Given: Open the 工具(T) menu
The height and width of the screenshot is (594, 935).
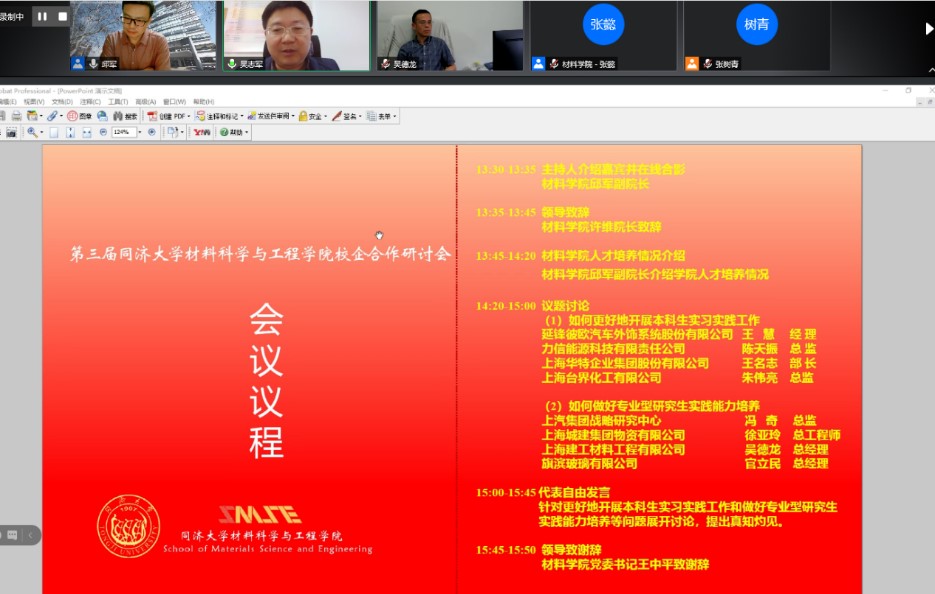Looking at the screenshot, I should tap(118, 102).
